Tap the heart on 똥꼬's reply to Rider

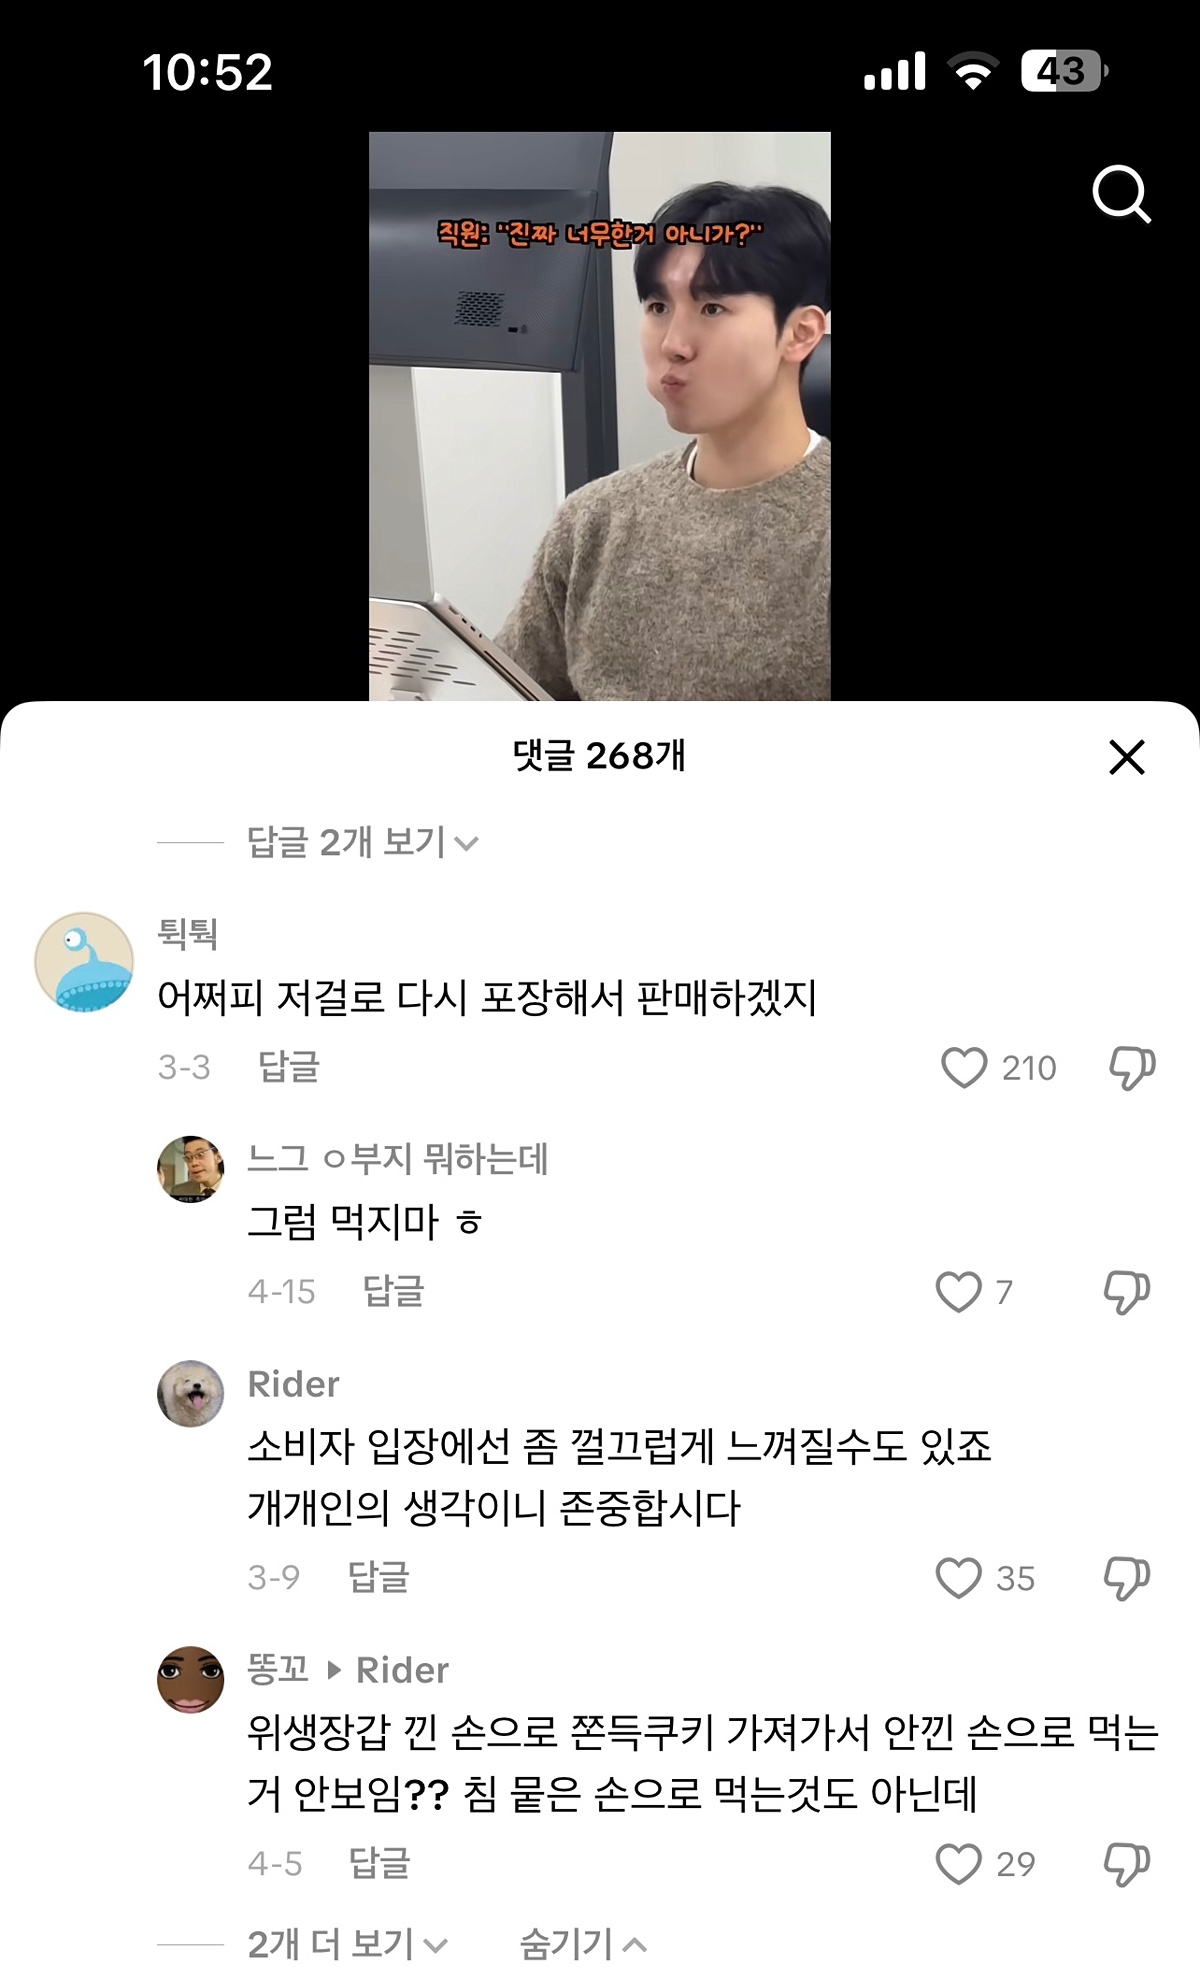point(958,1863)
